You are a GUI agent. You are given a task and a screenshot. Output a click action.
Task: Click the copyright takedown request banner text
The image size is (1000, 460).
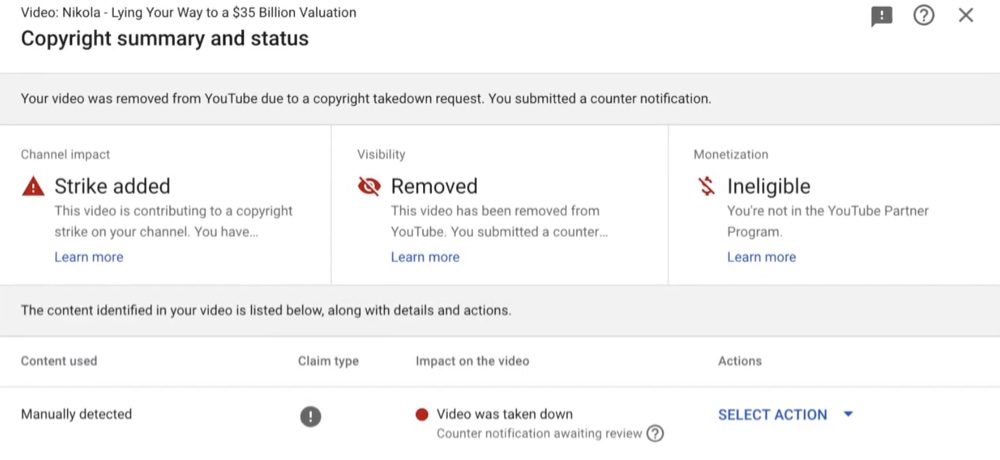pos(366,99)
